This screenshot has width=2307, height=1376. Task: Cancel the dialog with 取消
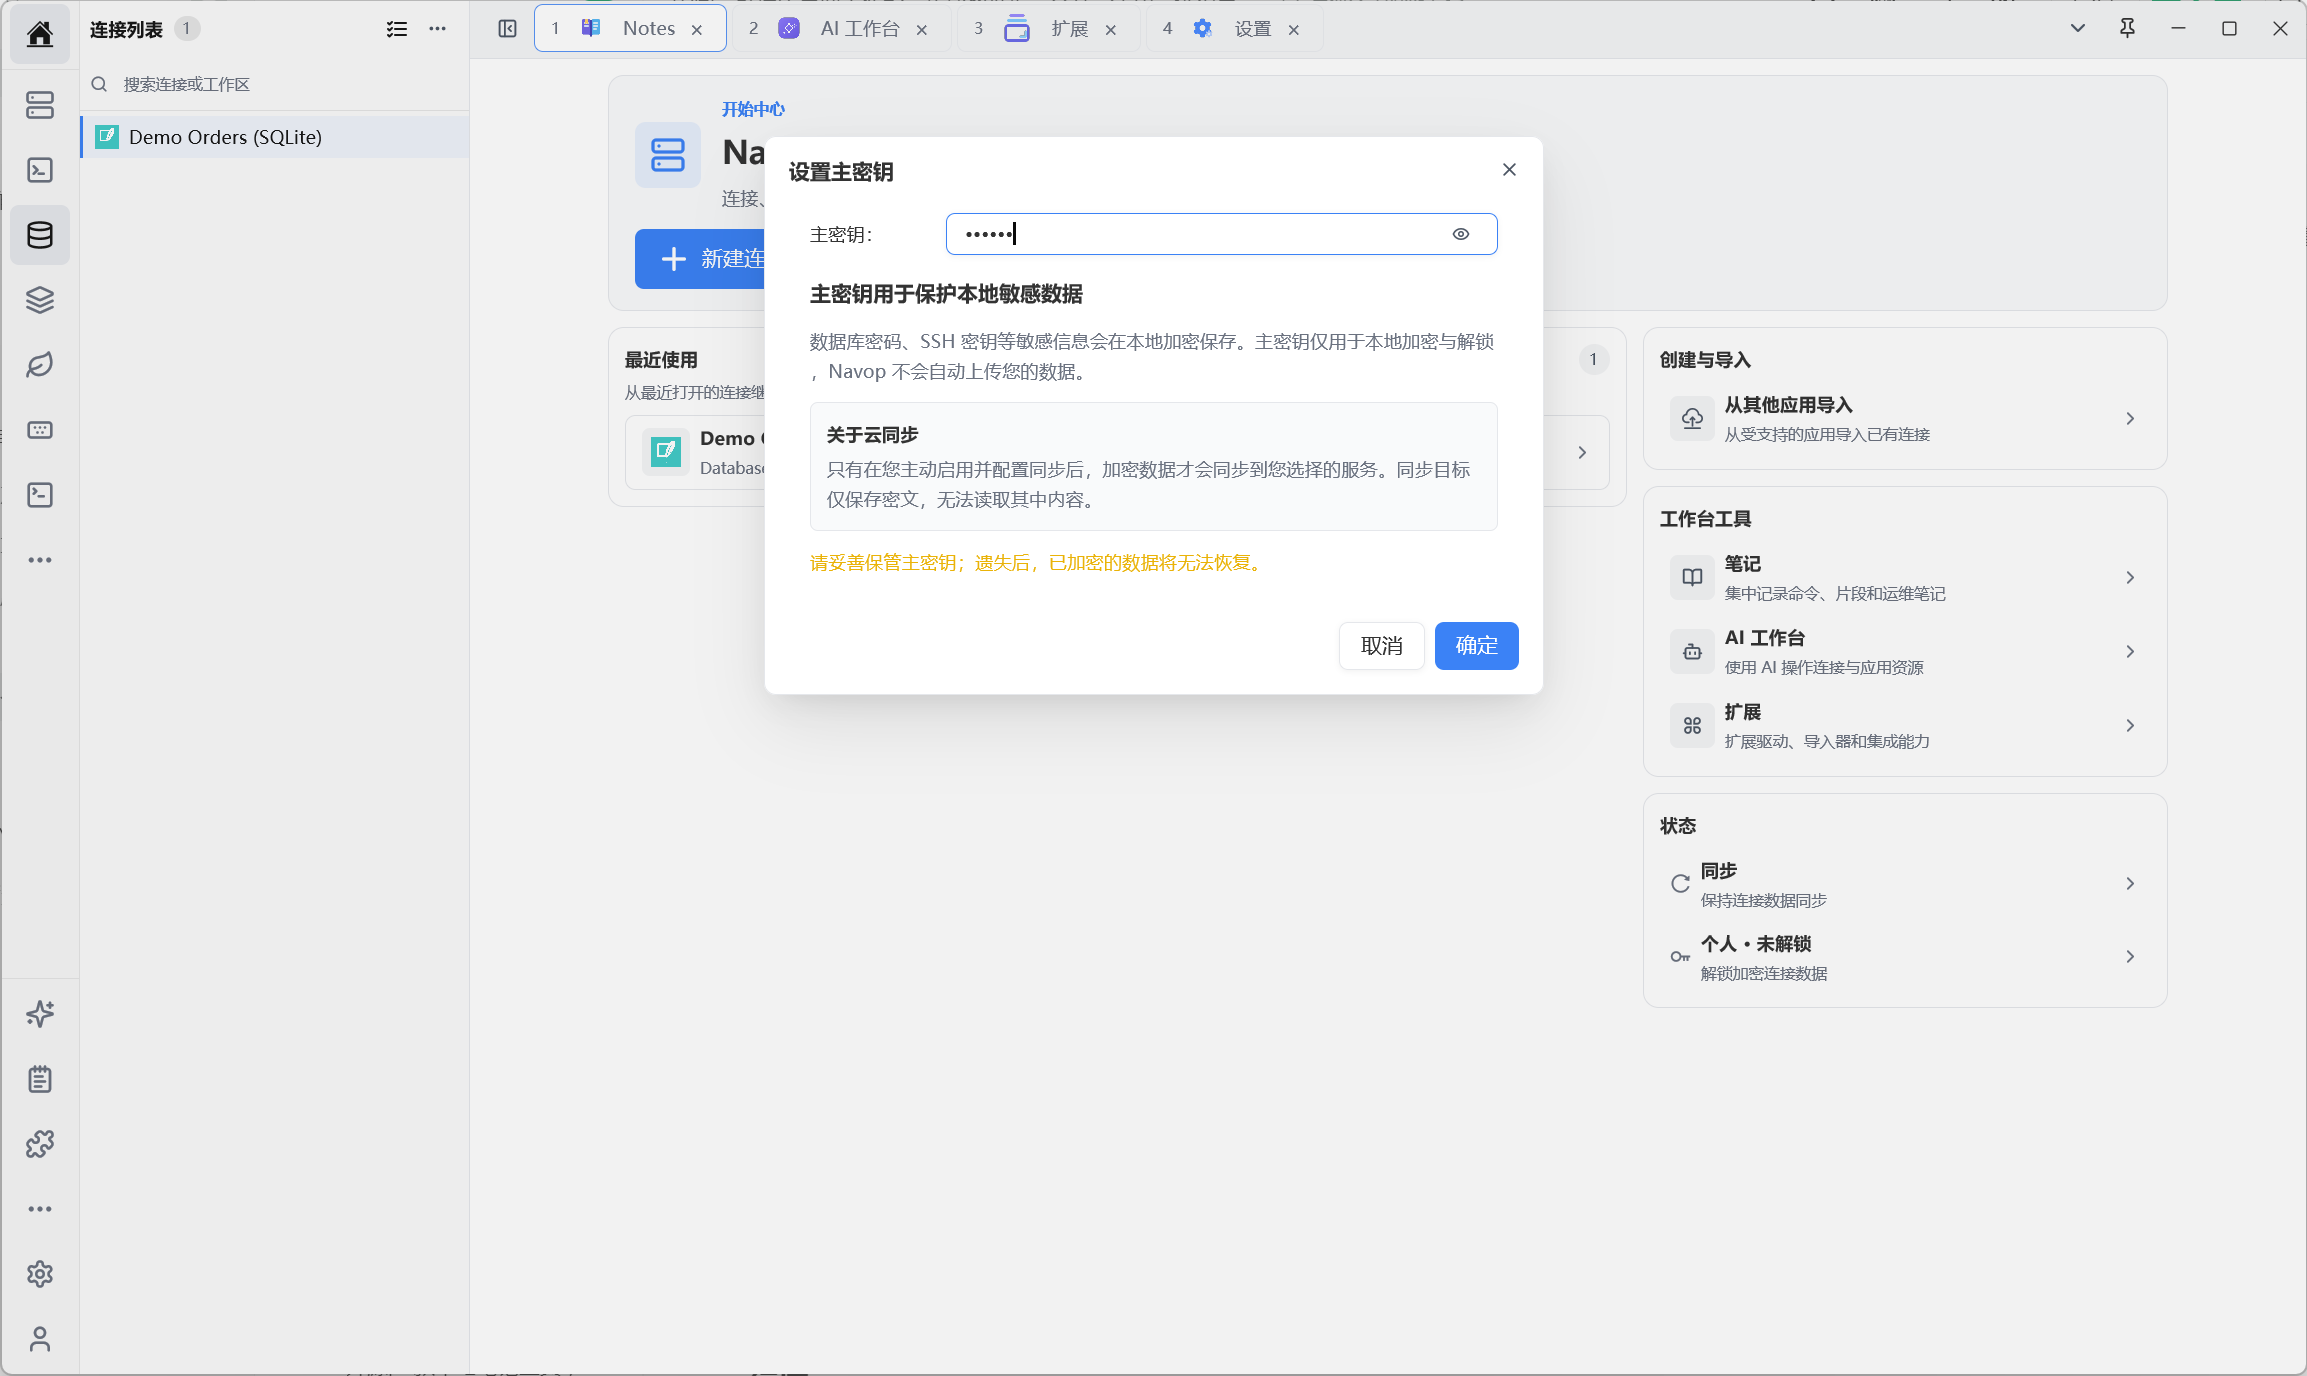(x=1381, y=646)
